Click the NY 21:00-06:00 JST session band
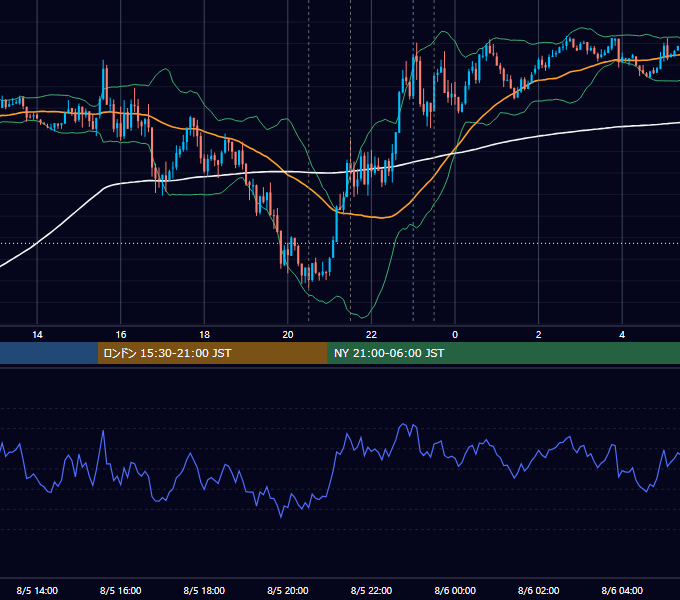 click(x=503, y=353)
